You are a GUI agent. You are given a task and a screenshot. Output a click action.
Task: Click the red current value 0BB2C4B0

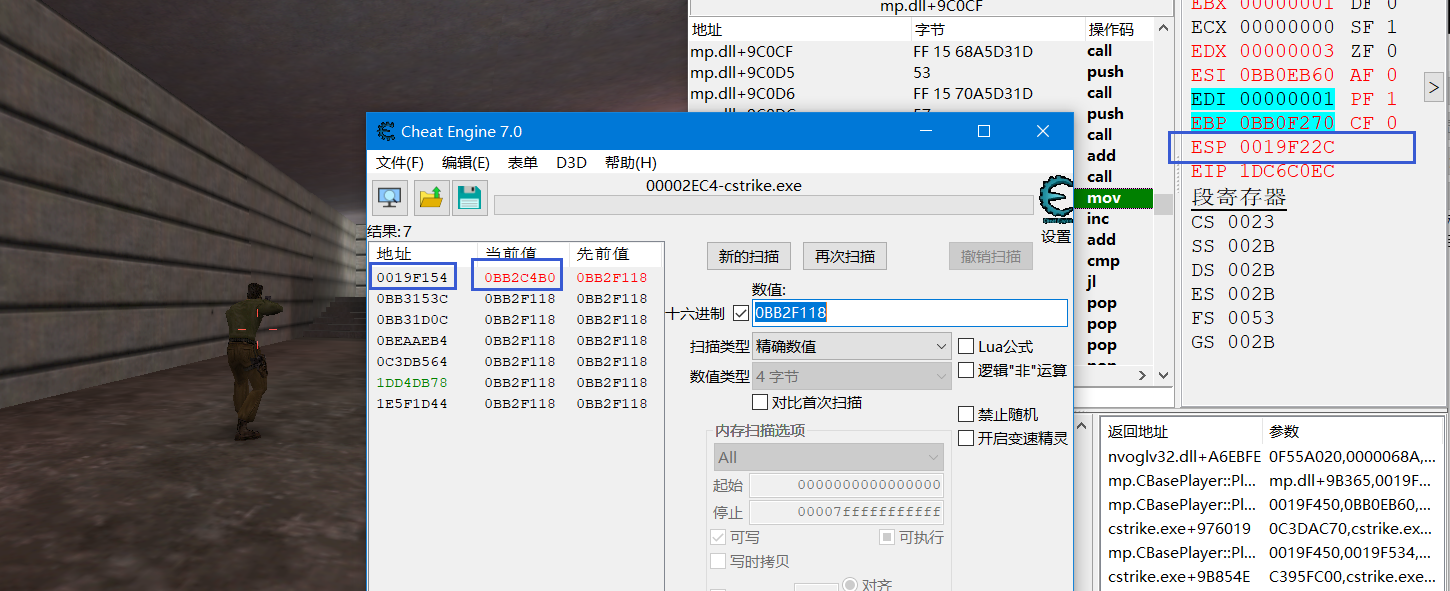pos(520,277)
